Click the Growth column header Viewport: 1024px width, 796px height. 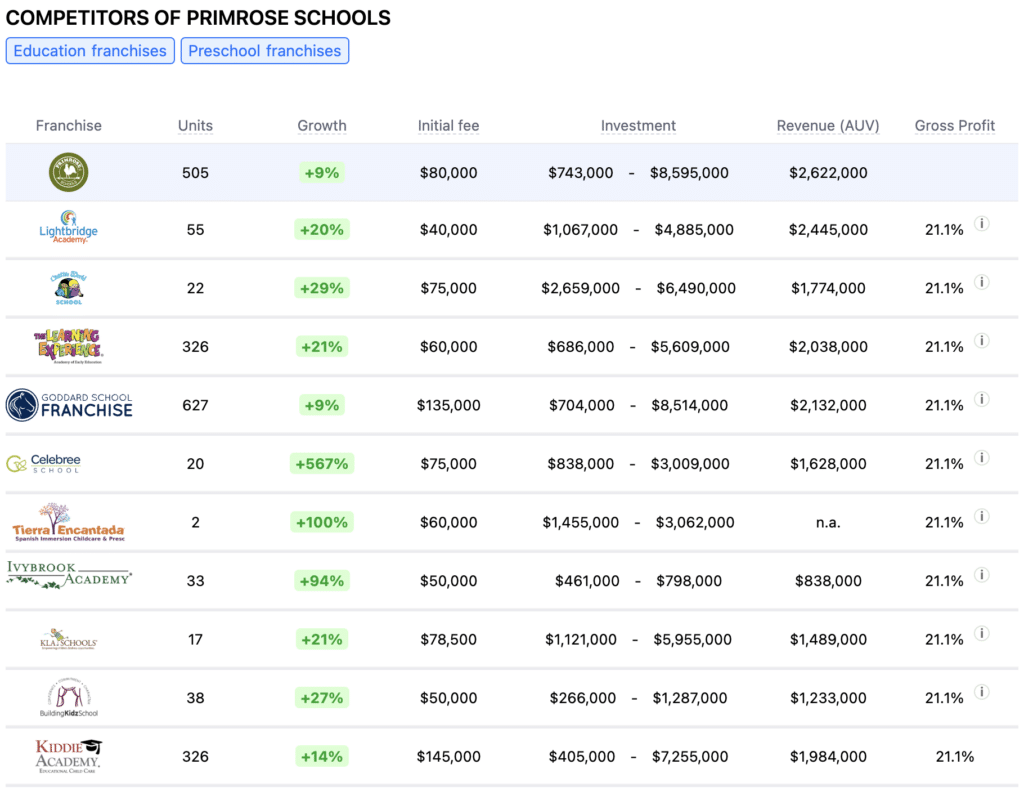click(x=322, y=125)
